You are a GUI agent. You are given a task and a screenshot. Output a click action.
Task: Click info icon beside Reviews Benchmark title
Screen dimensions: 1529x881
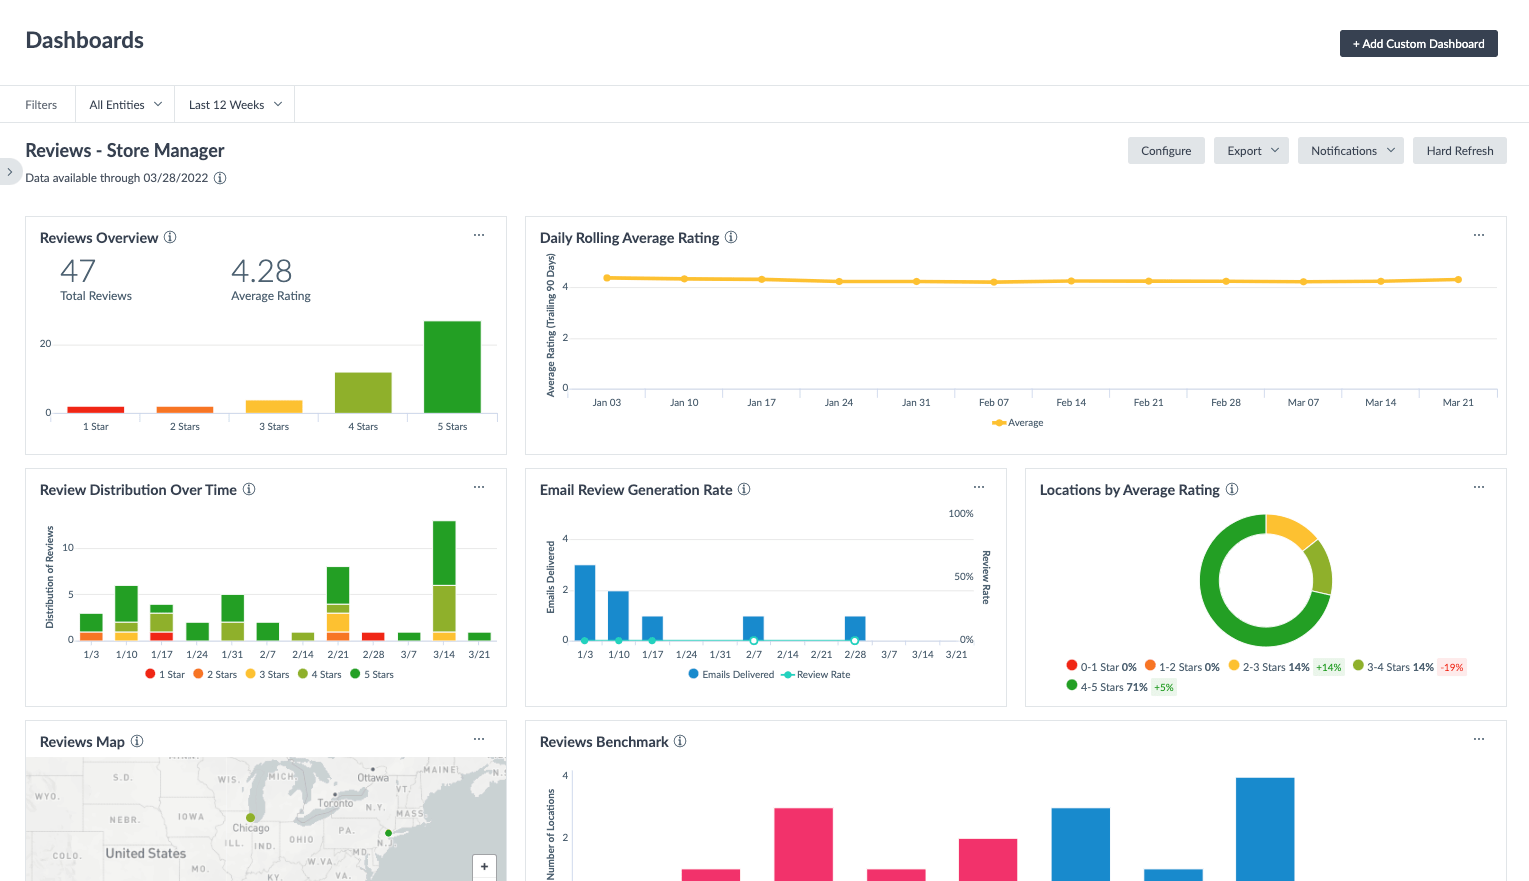click(680, 741)
